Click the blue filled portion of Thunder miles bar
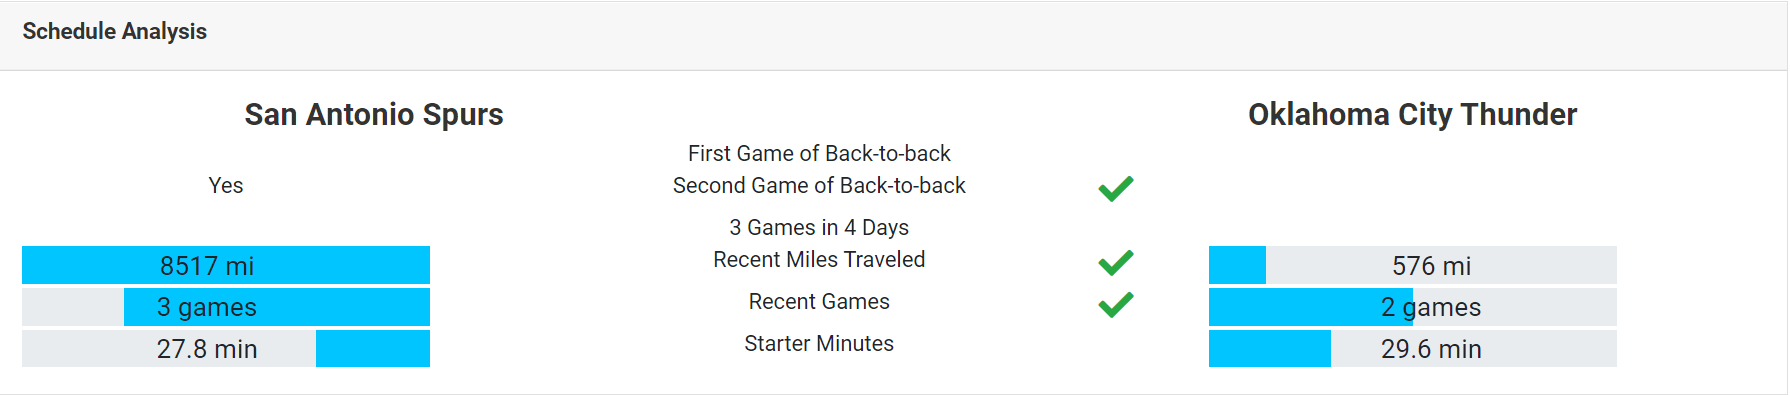Screen dimensions: 1790x395 [1237, 265]
